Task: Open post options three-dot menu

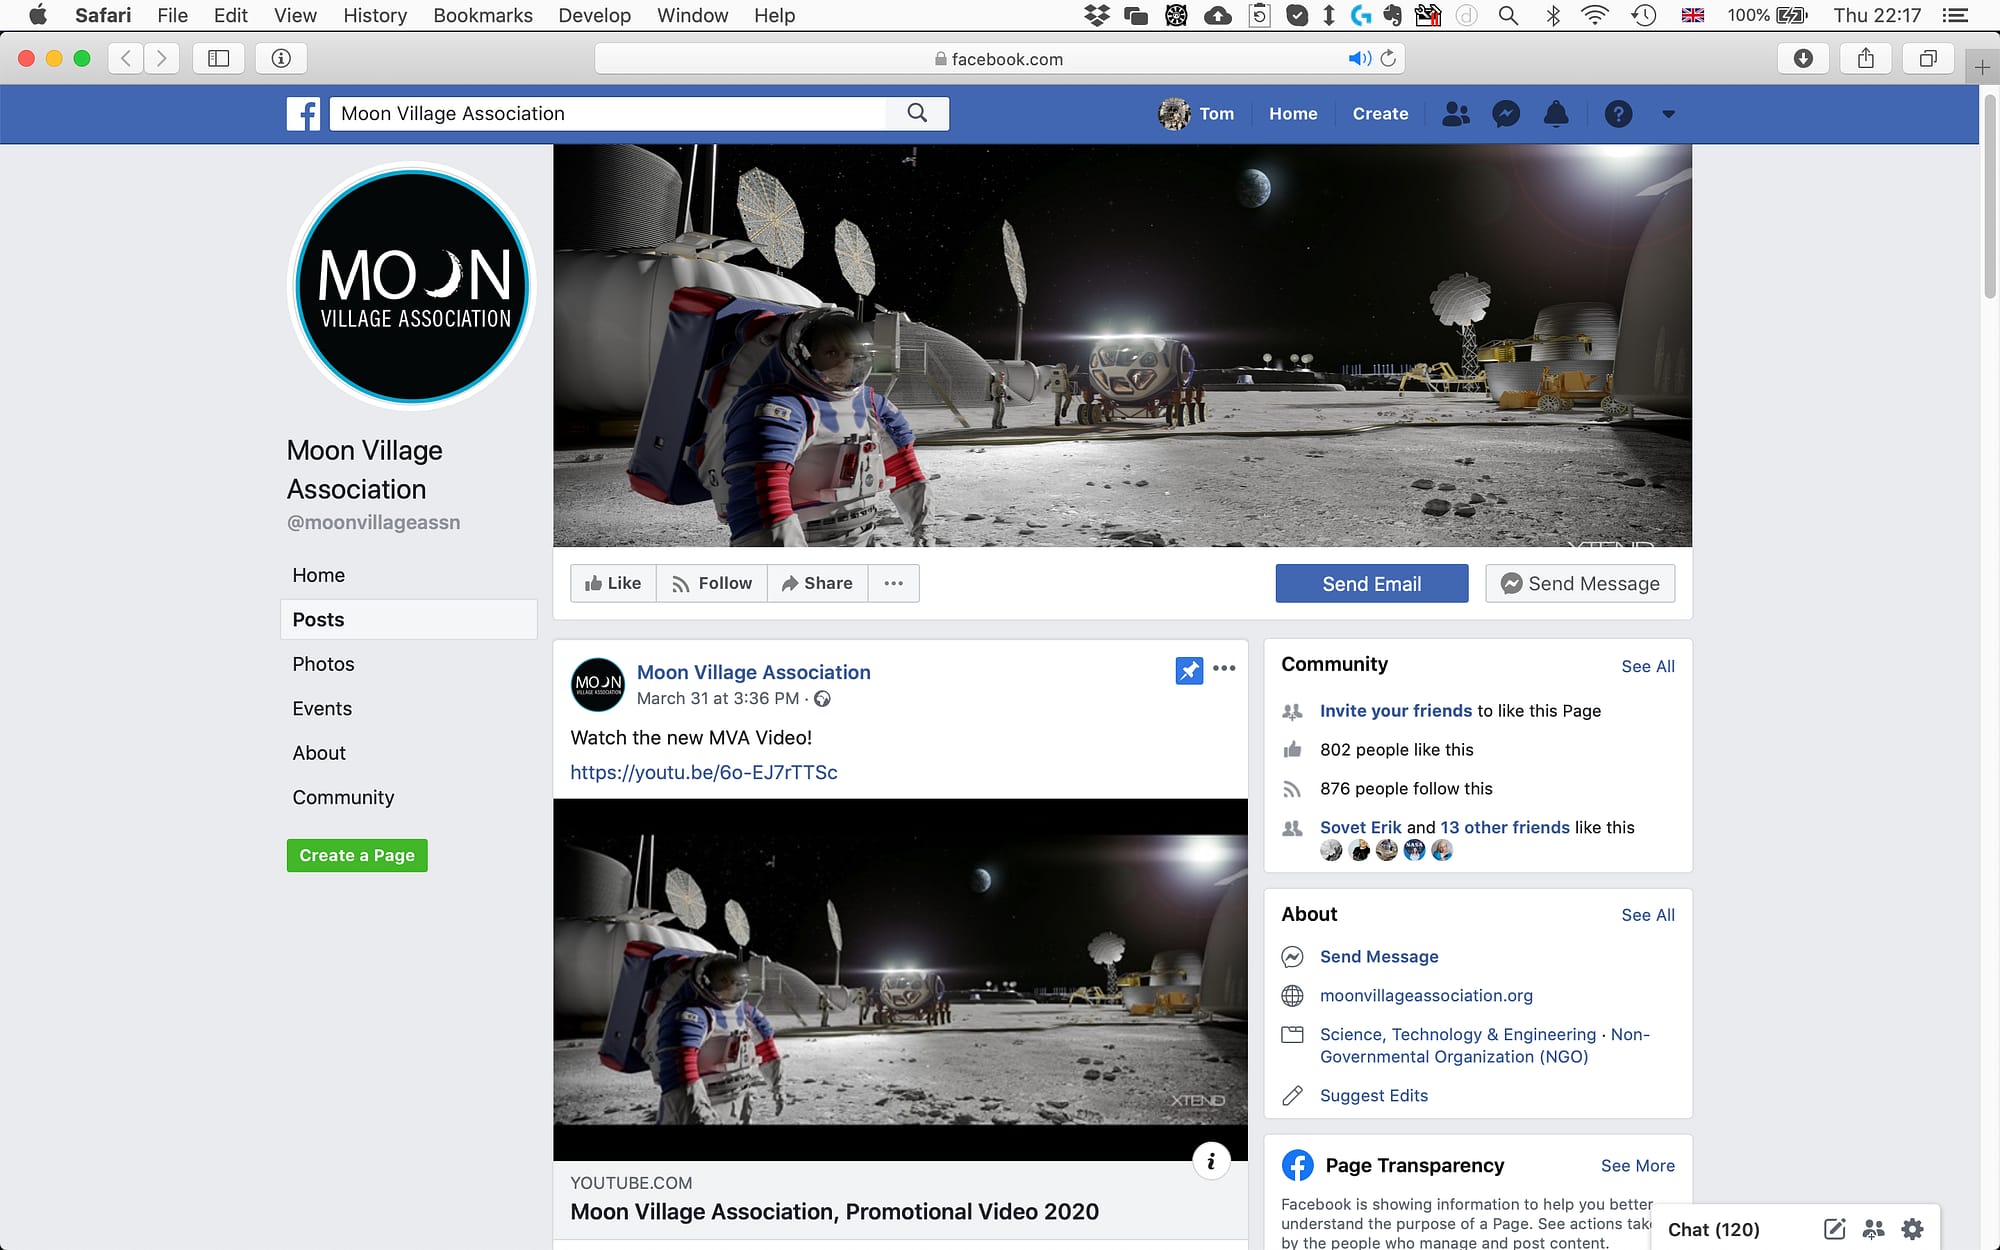Action: (1224, 668)
